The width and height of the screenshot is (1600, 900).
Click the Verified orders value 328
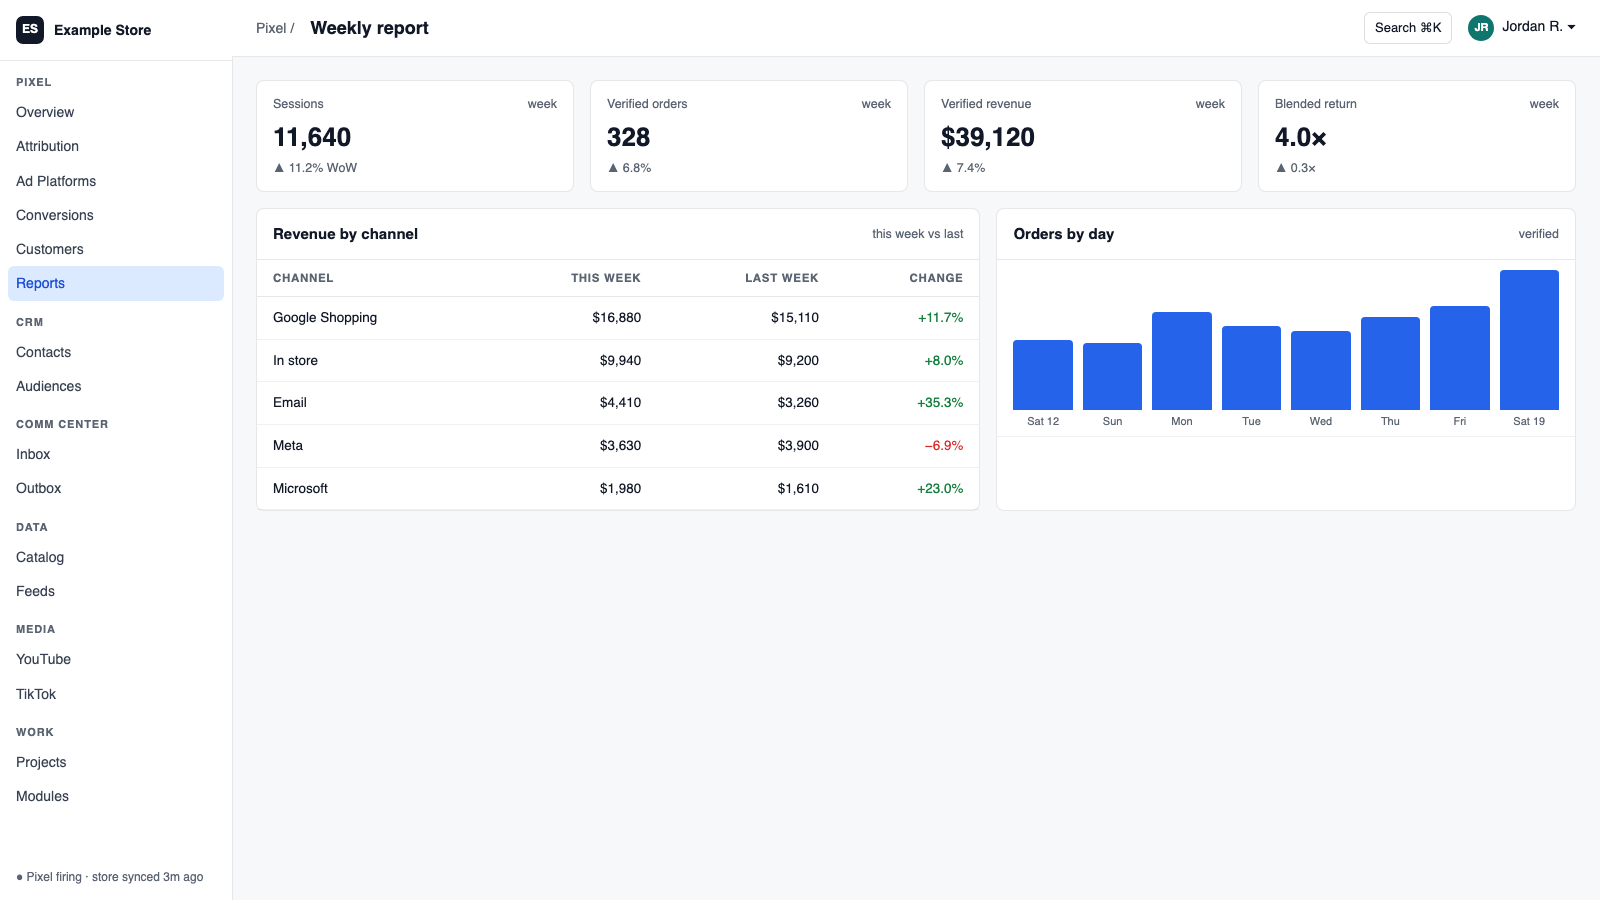pyautogui.click(x=628, y=137)
